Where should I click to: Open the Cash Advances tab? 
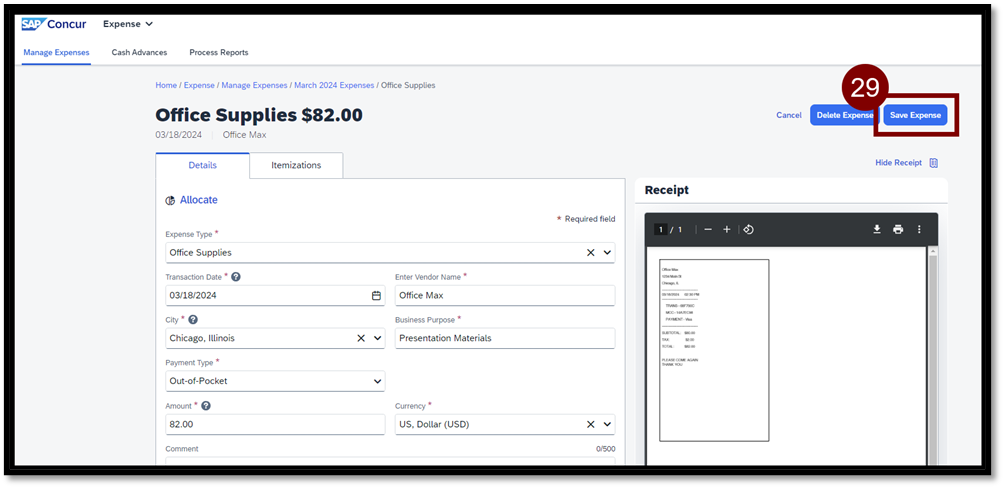[139, 52]
